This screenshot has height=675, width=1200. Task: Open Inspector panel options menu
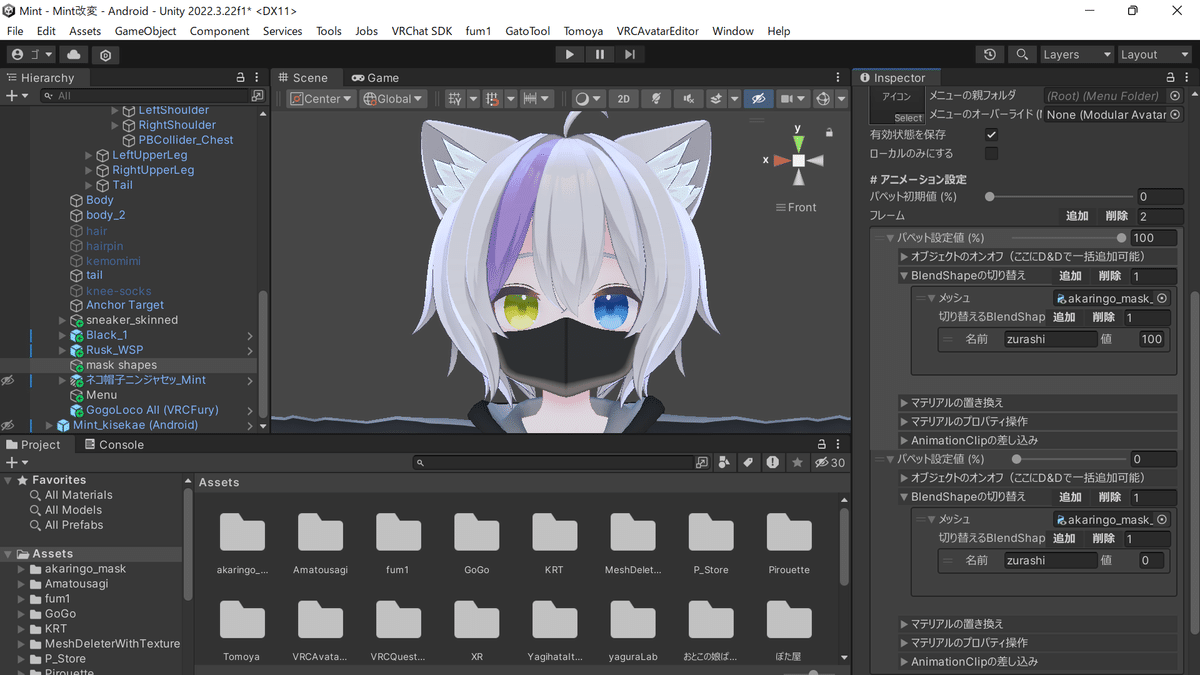1185,77
